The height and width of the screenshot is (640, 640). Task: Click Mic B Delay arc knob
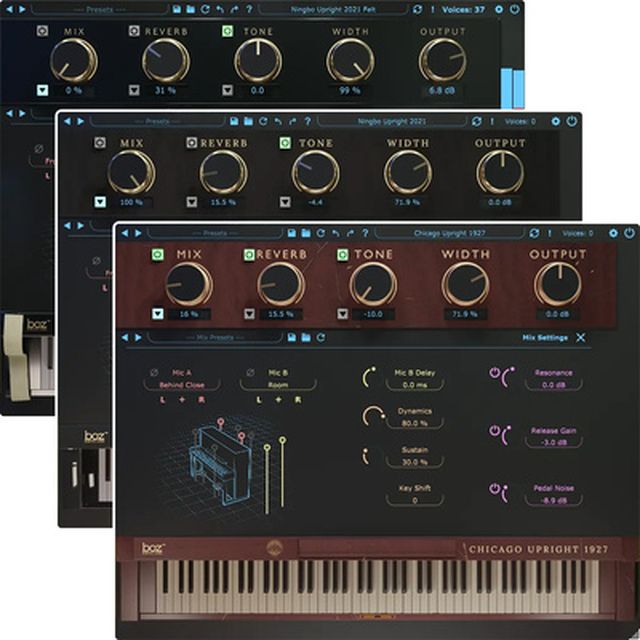[369, 377]
